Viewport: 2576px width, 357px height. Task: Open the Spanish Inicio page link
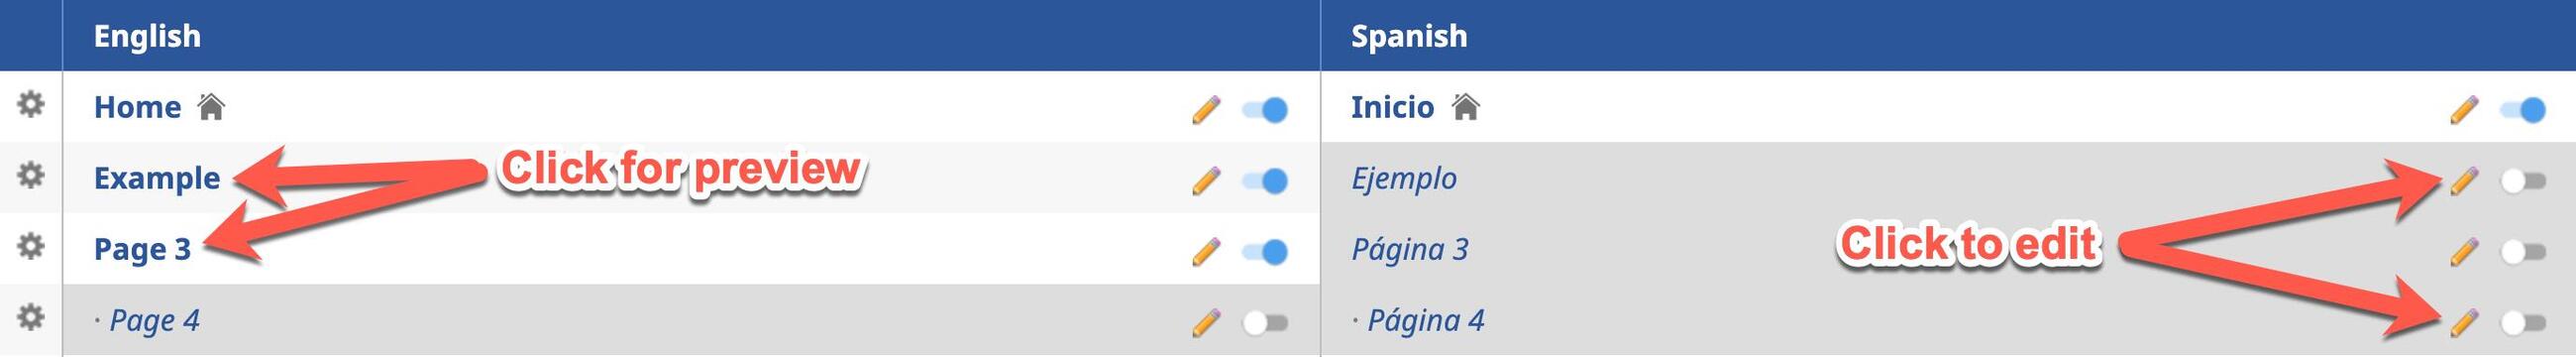pyautogui.click(x=1392, y=107)
